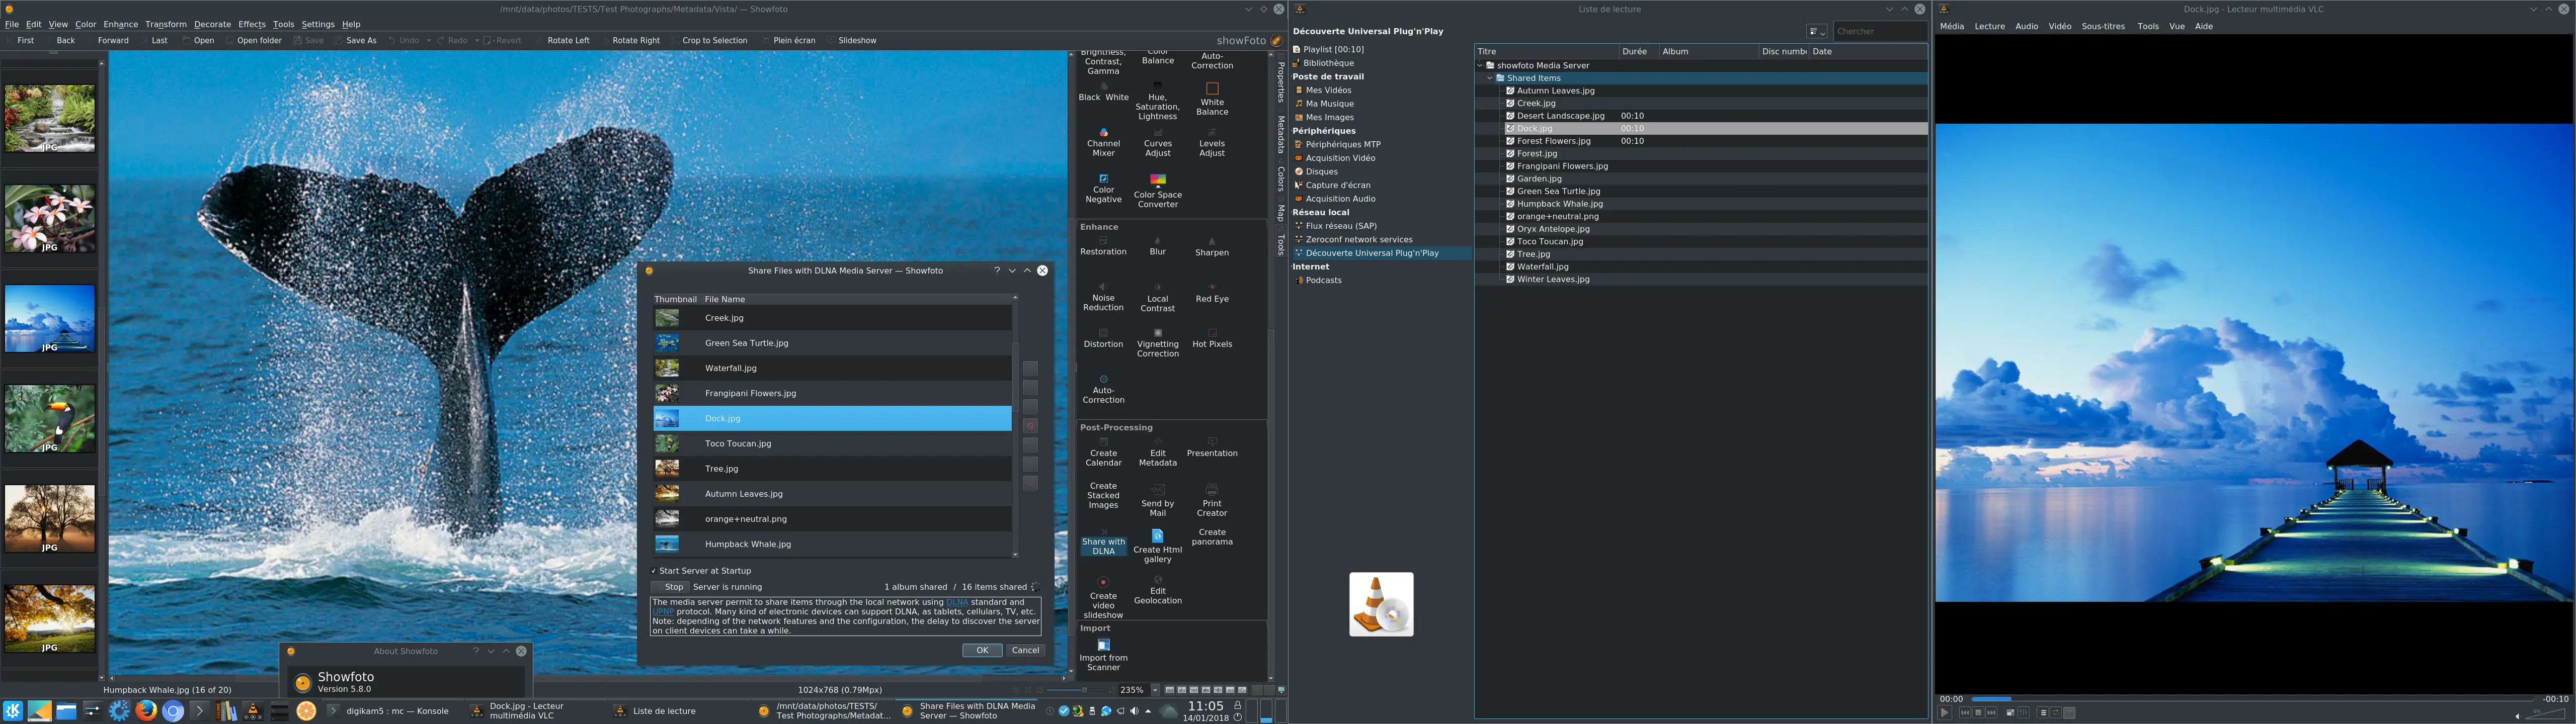Click VLC shuffle (random) button
The image size is (2576, 724).
tap(2069, 713)
